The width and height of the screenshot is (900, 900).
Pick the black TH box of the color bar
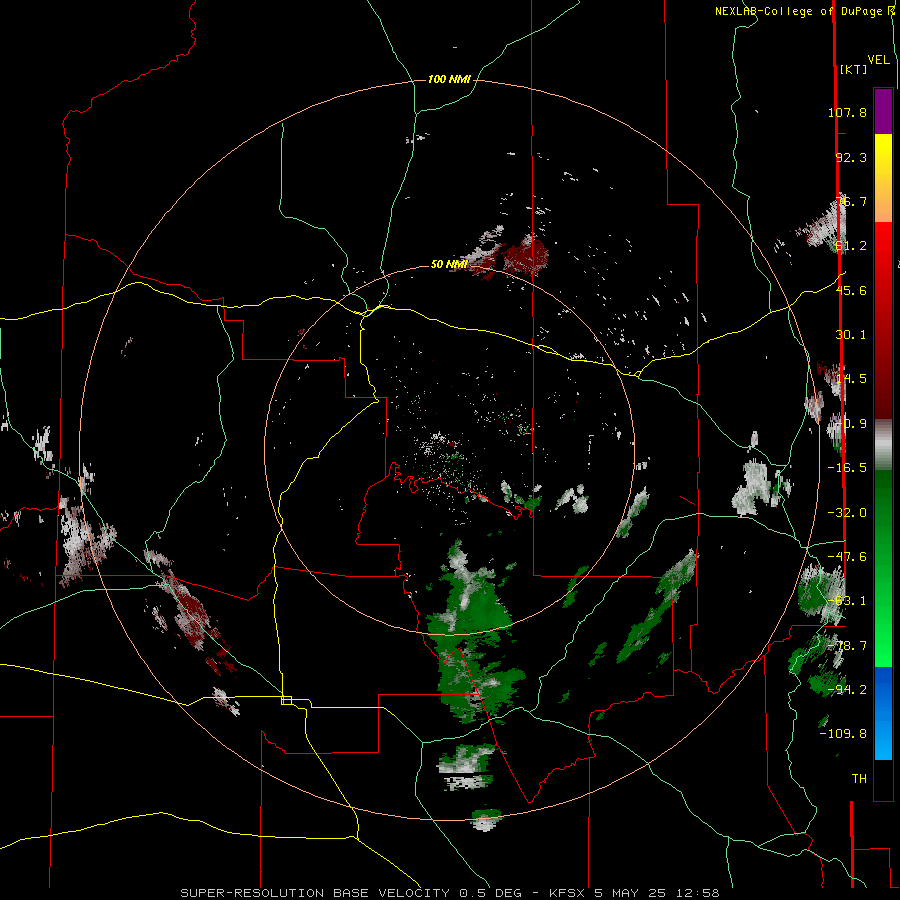pyautogui.click(x=883, y=780)
